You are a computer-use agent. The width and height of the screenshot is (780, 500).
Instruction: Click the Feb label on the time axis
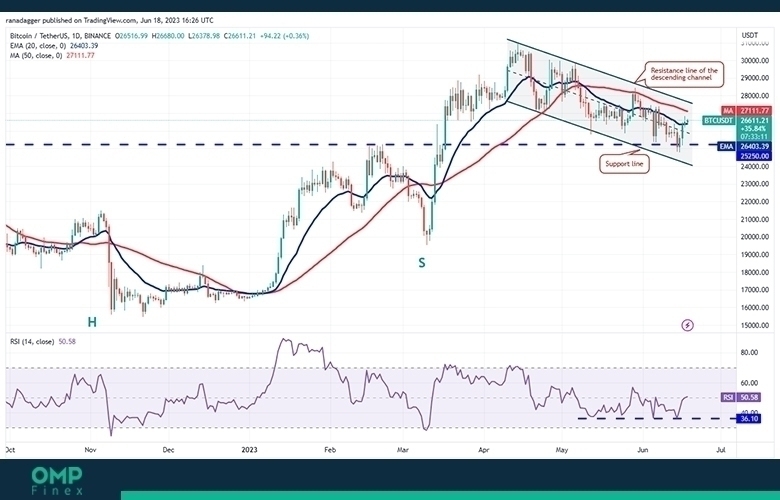(x=330, y=450)
